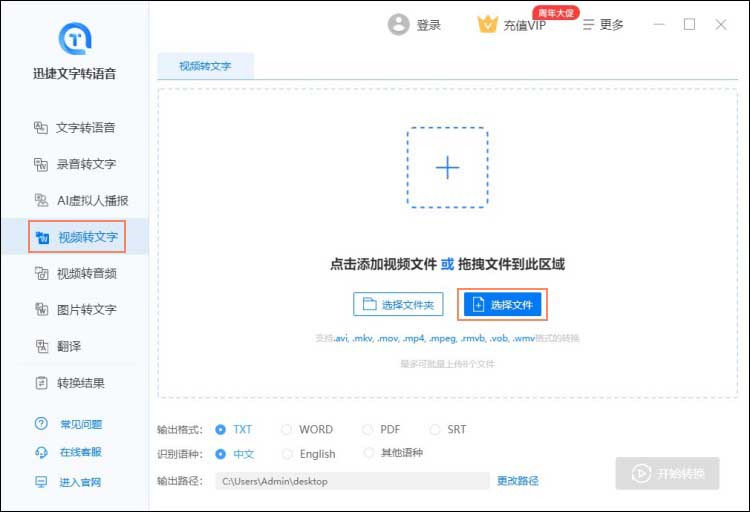Open 充值VIP recharge link
Viewport: 750px width, 512px height.
pyautogui.click(x=525, y=25)
